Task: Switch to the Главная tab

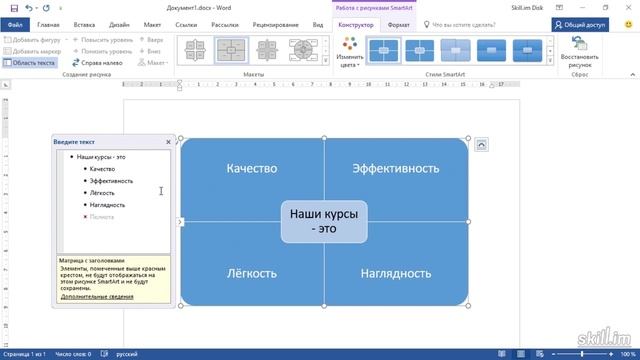Action: pyautogui.click(x=48, y=25)
